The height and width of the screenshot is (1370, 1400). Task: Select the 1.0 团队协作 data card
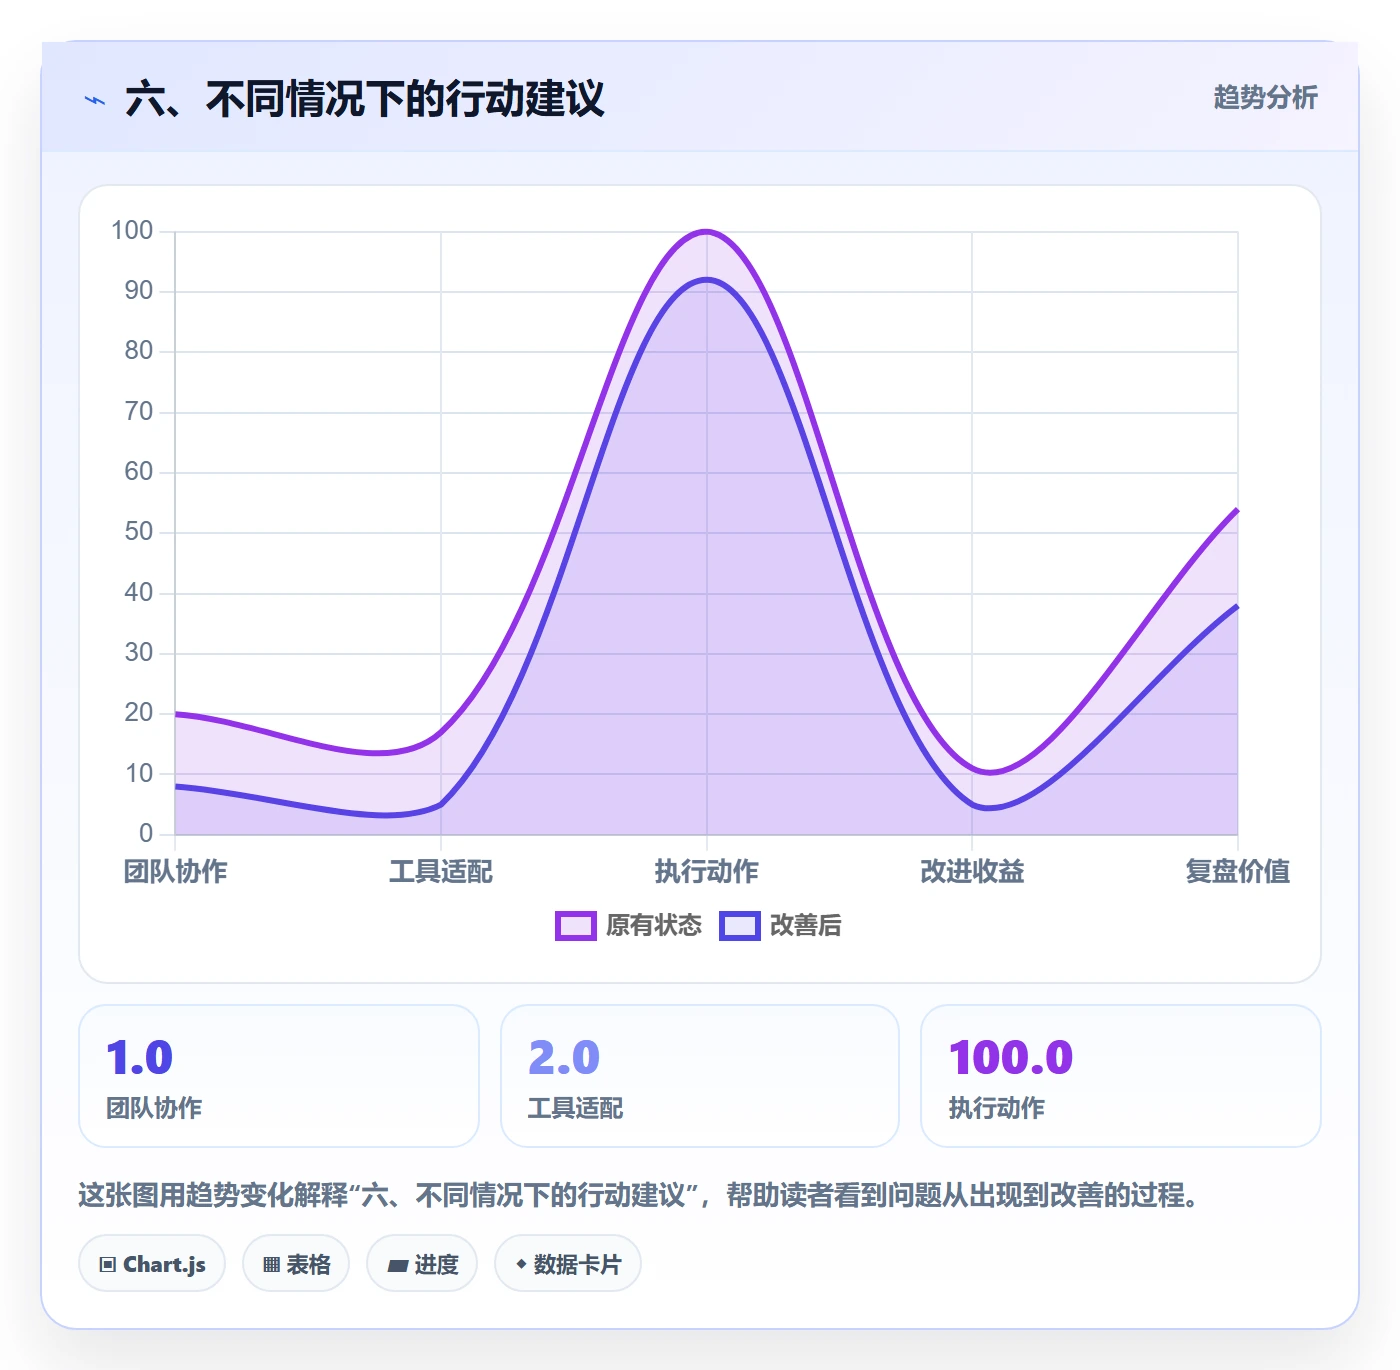[279, 1076]
